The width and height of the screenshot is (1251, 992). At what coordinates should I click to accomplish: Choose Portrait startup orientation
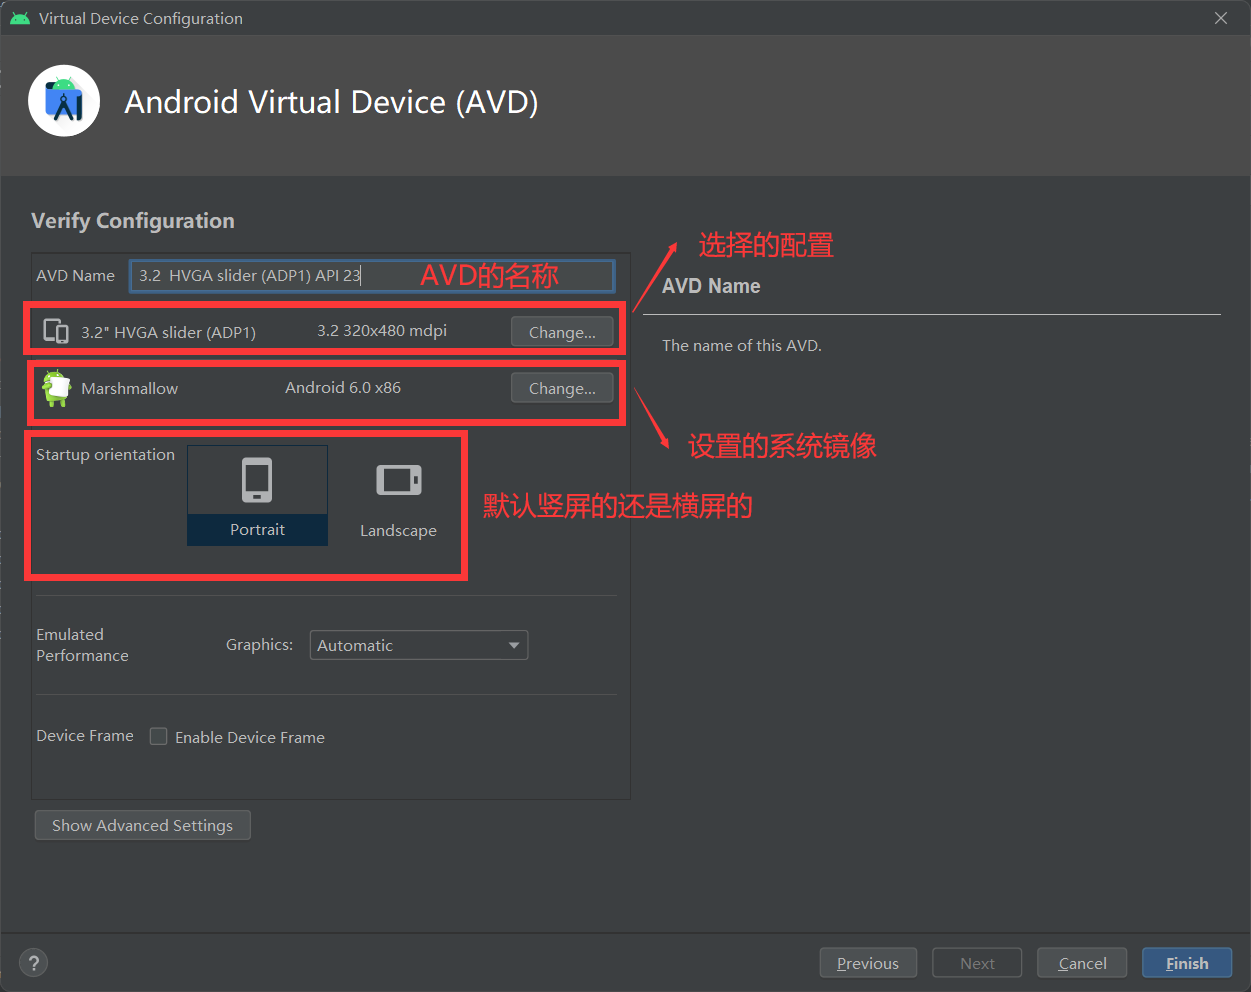pyautogui.click(x=257, y=495)
